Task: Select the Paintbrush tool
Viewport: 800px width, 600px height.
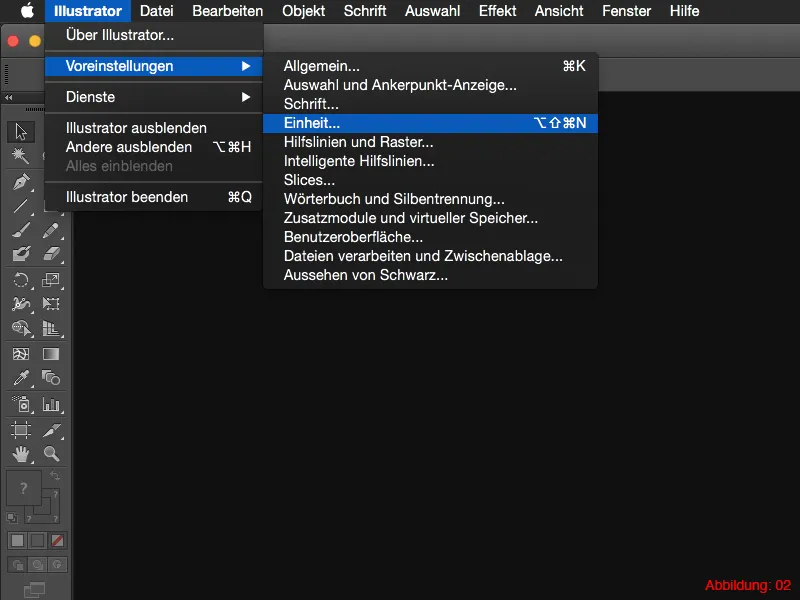Action: coord(21,230)
